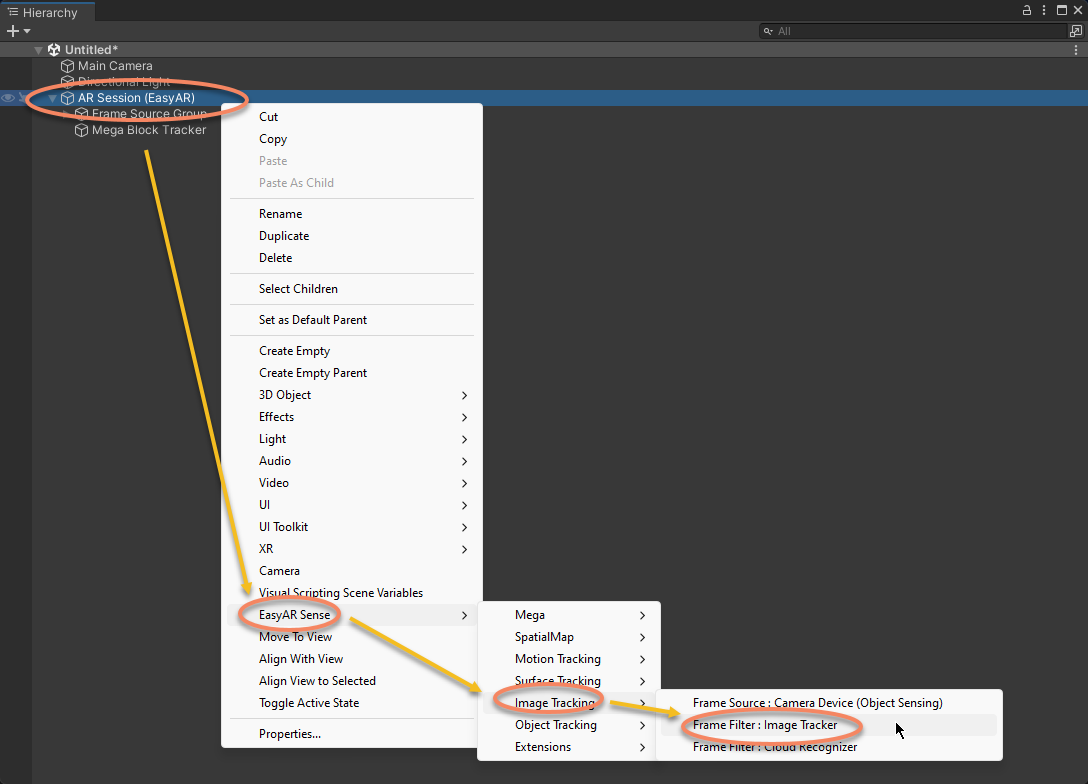Image resolution: width=1088 pixels, height=784 pixels.
Task: Open the Object Tracking submenu
Action: pos(556,725)
